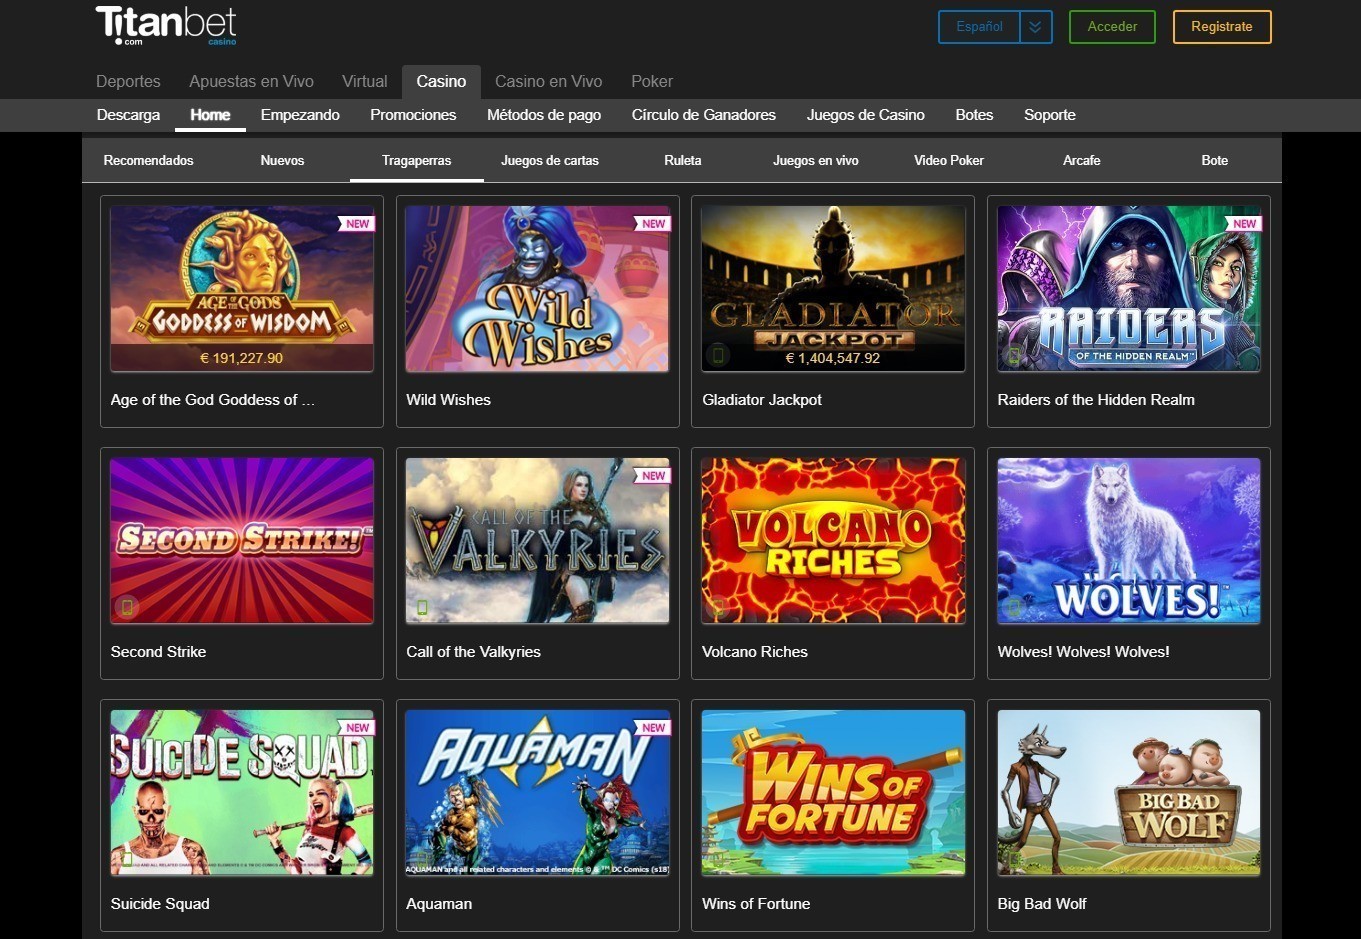Show Recomendados games category
The height and width of the screenshot is (939, 1361).
[149, 160]
